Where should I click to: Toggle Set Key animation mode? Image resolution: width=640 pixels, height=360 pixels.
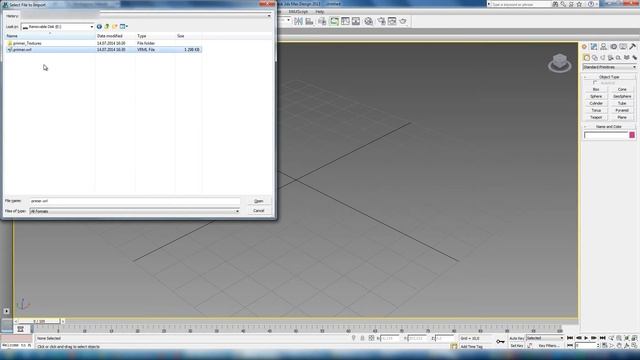click(516, 346)
